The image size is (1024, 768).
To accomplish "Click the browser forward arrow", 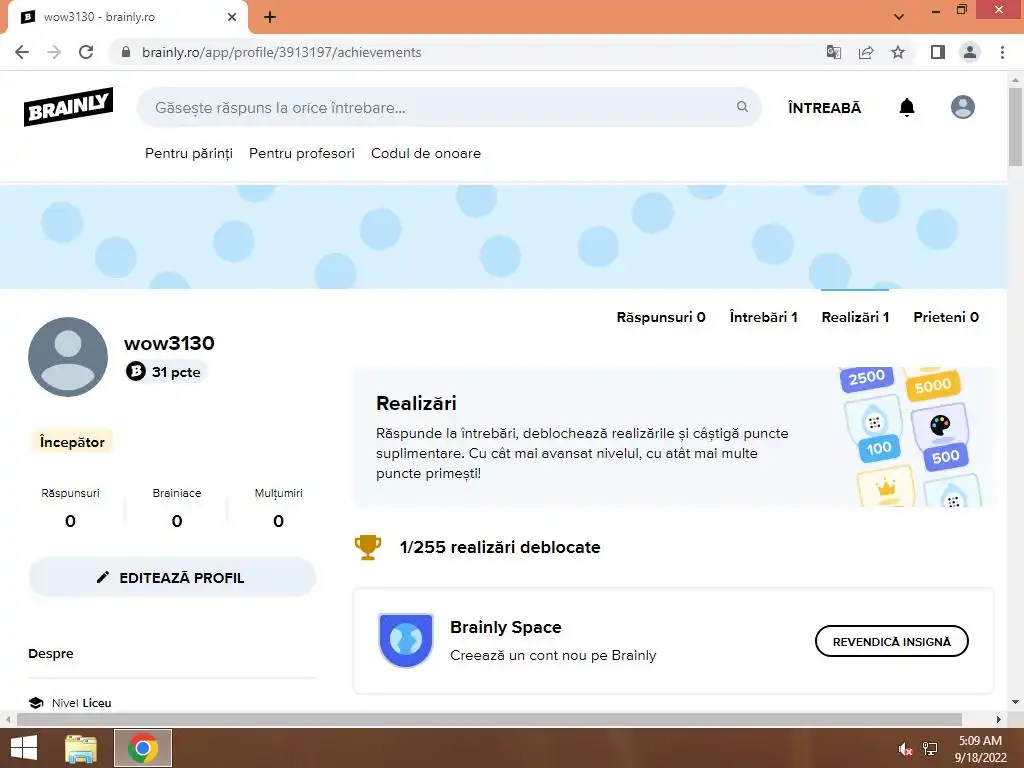I will pyautogui.click(x=54, y=52).
